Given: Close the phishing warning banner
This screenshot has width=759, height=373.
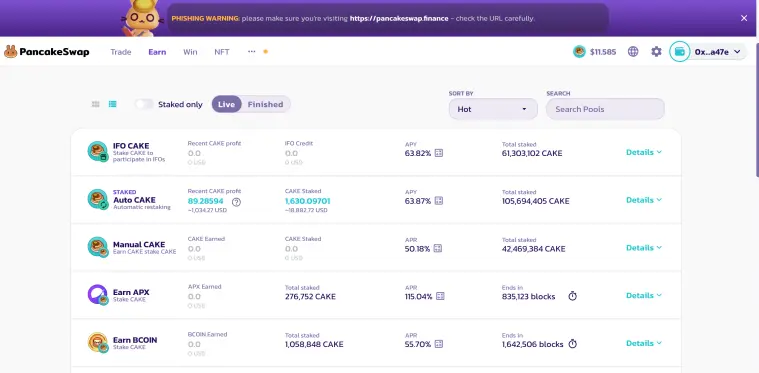Looking at the screenshot, I should 744,18.
